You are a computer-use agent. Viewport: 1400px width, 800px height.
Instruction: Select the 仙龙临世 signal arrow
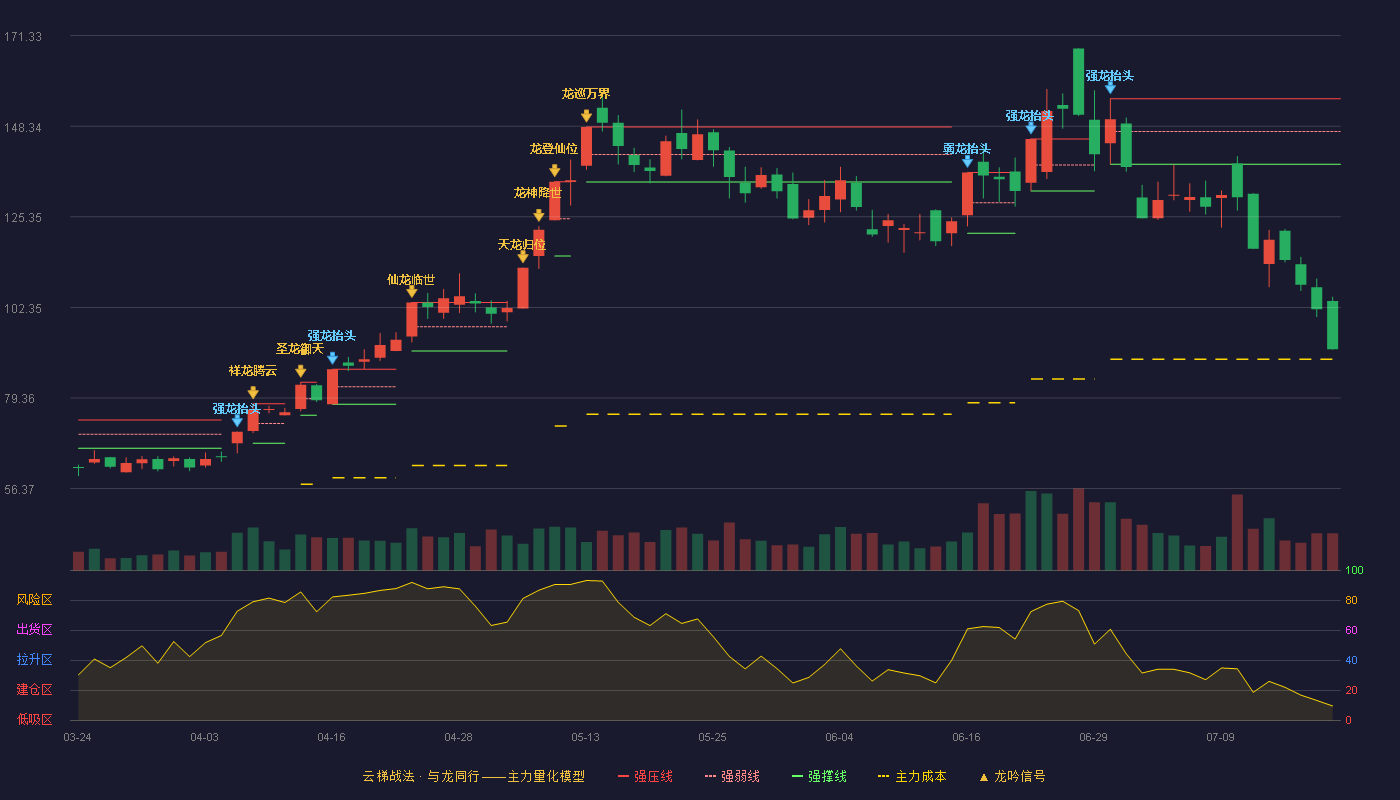pyautogui.click(x=412, y=292)
